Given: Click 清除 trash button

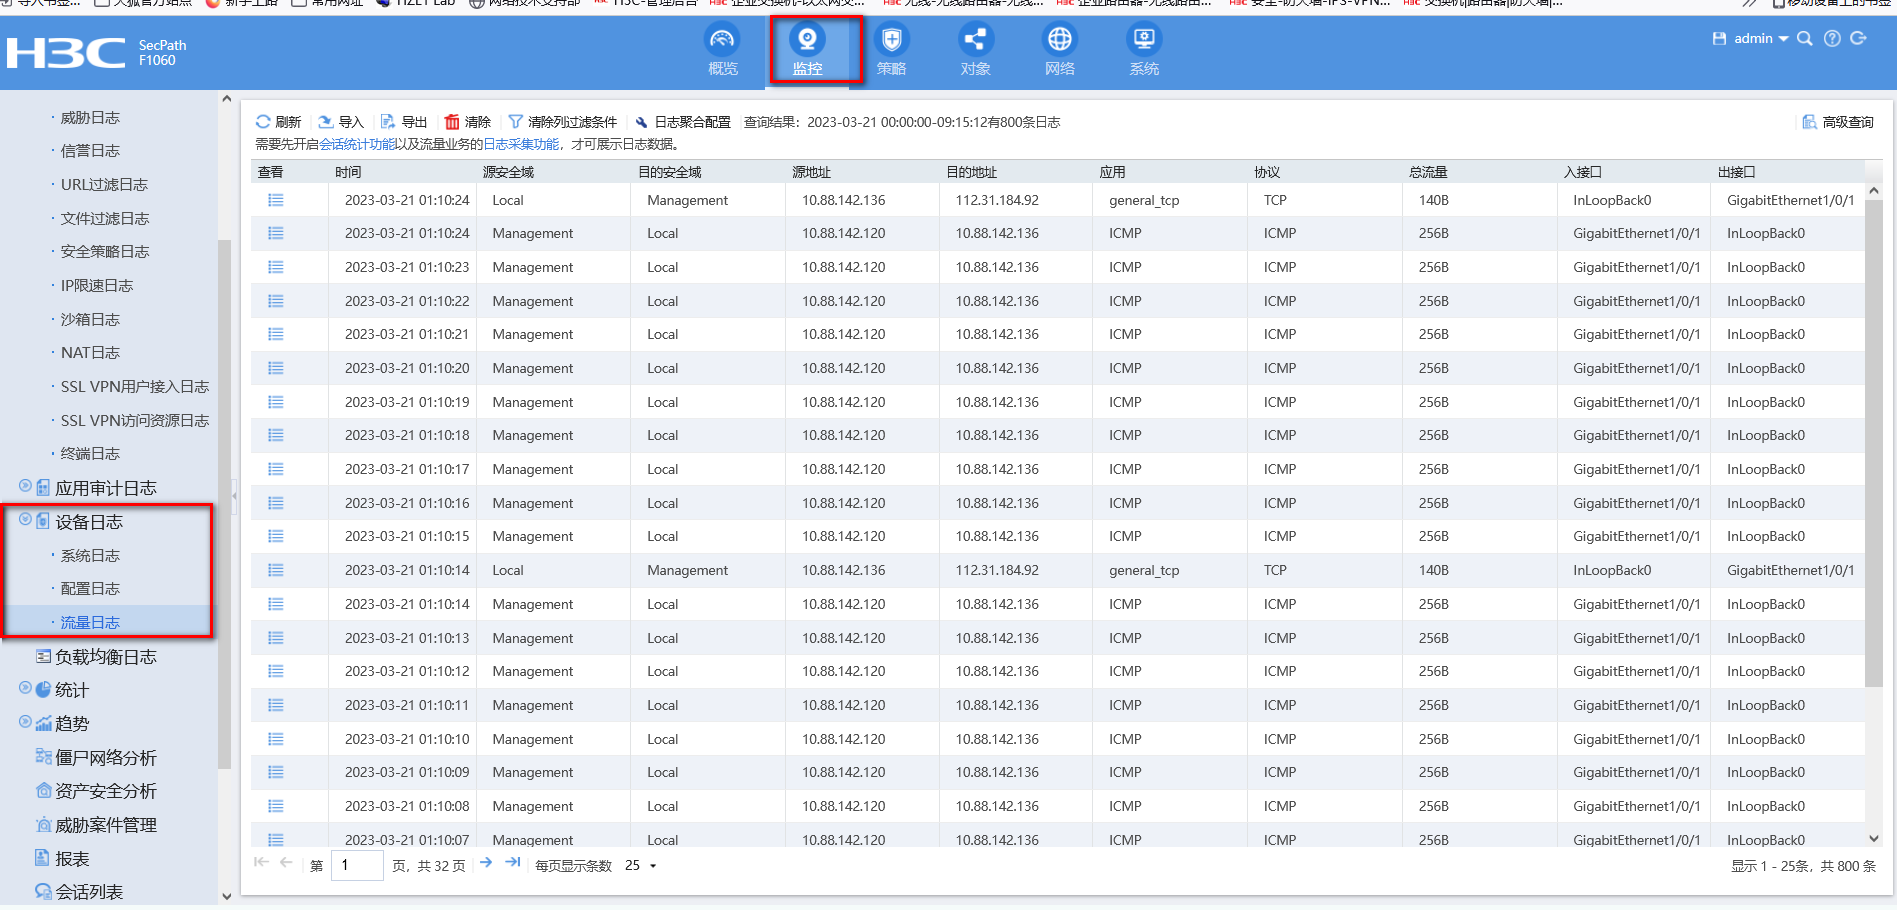Looking at the screenshot, I should click(468, 122).
